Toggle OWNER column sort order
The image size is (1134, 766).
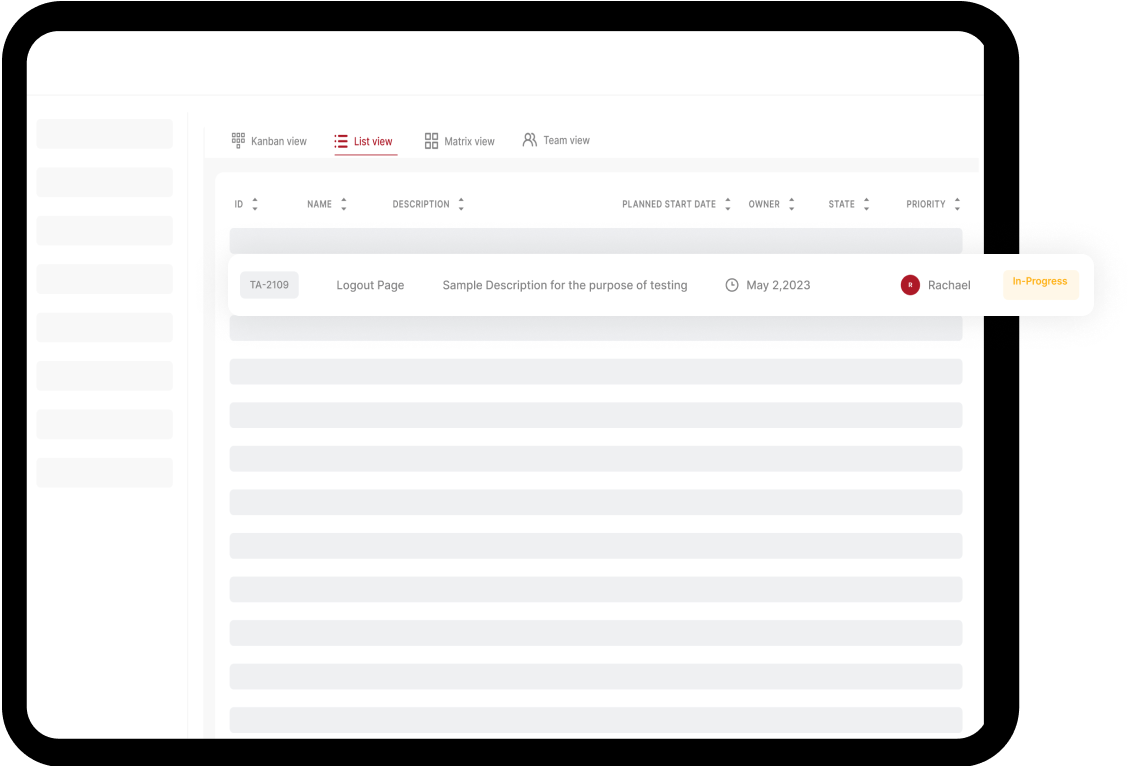tap(791, 203)
